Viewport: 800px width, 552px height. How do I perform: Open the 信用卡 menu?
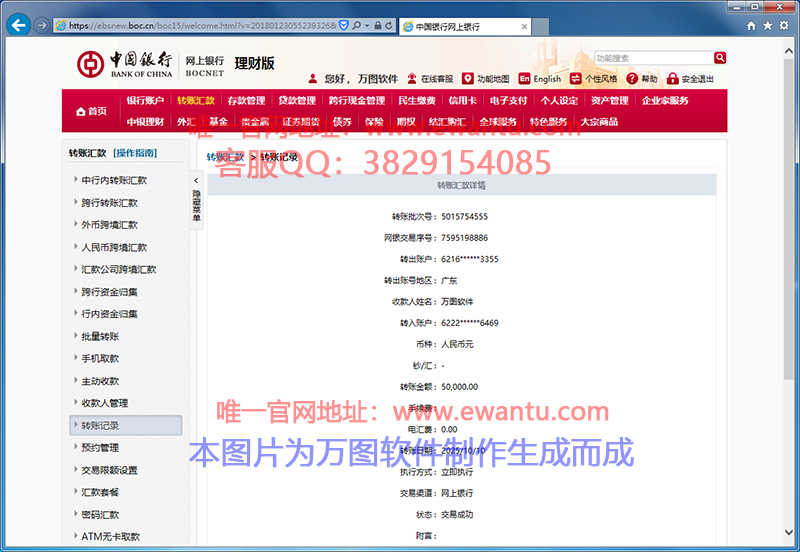click(x=463, y=101)
